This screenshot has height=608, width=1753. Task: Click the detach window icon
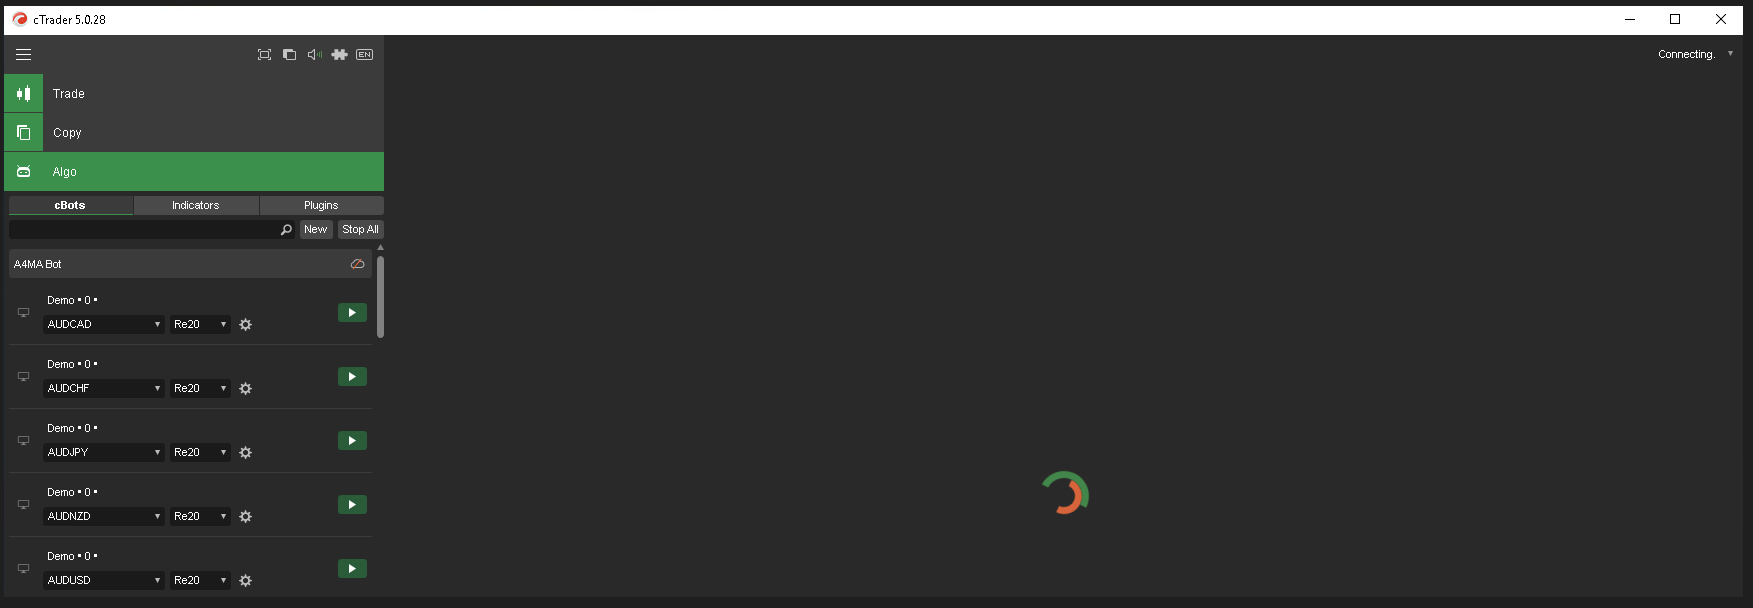pos(289,55)
